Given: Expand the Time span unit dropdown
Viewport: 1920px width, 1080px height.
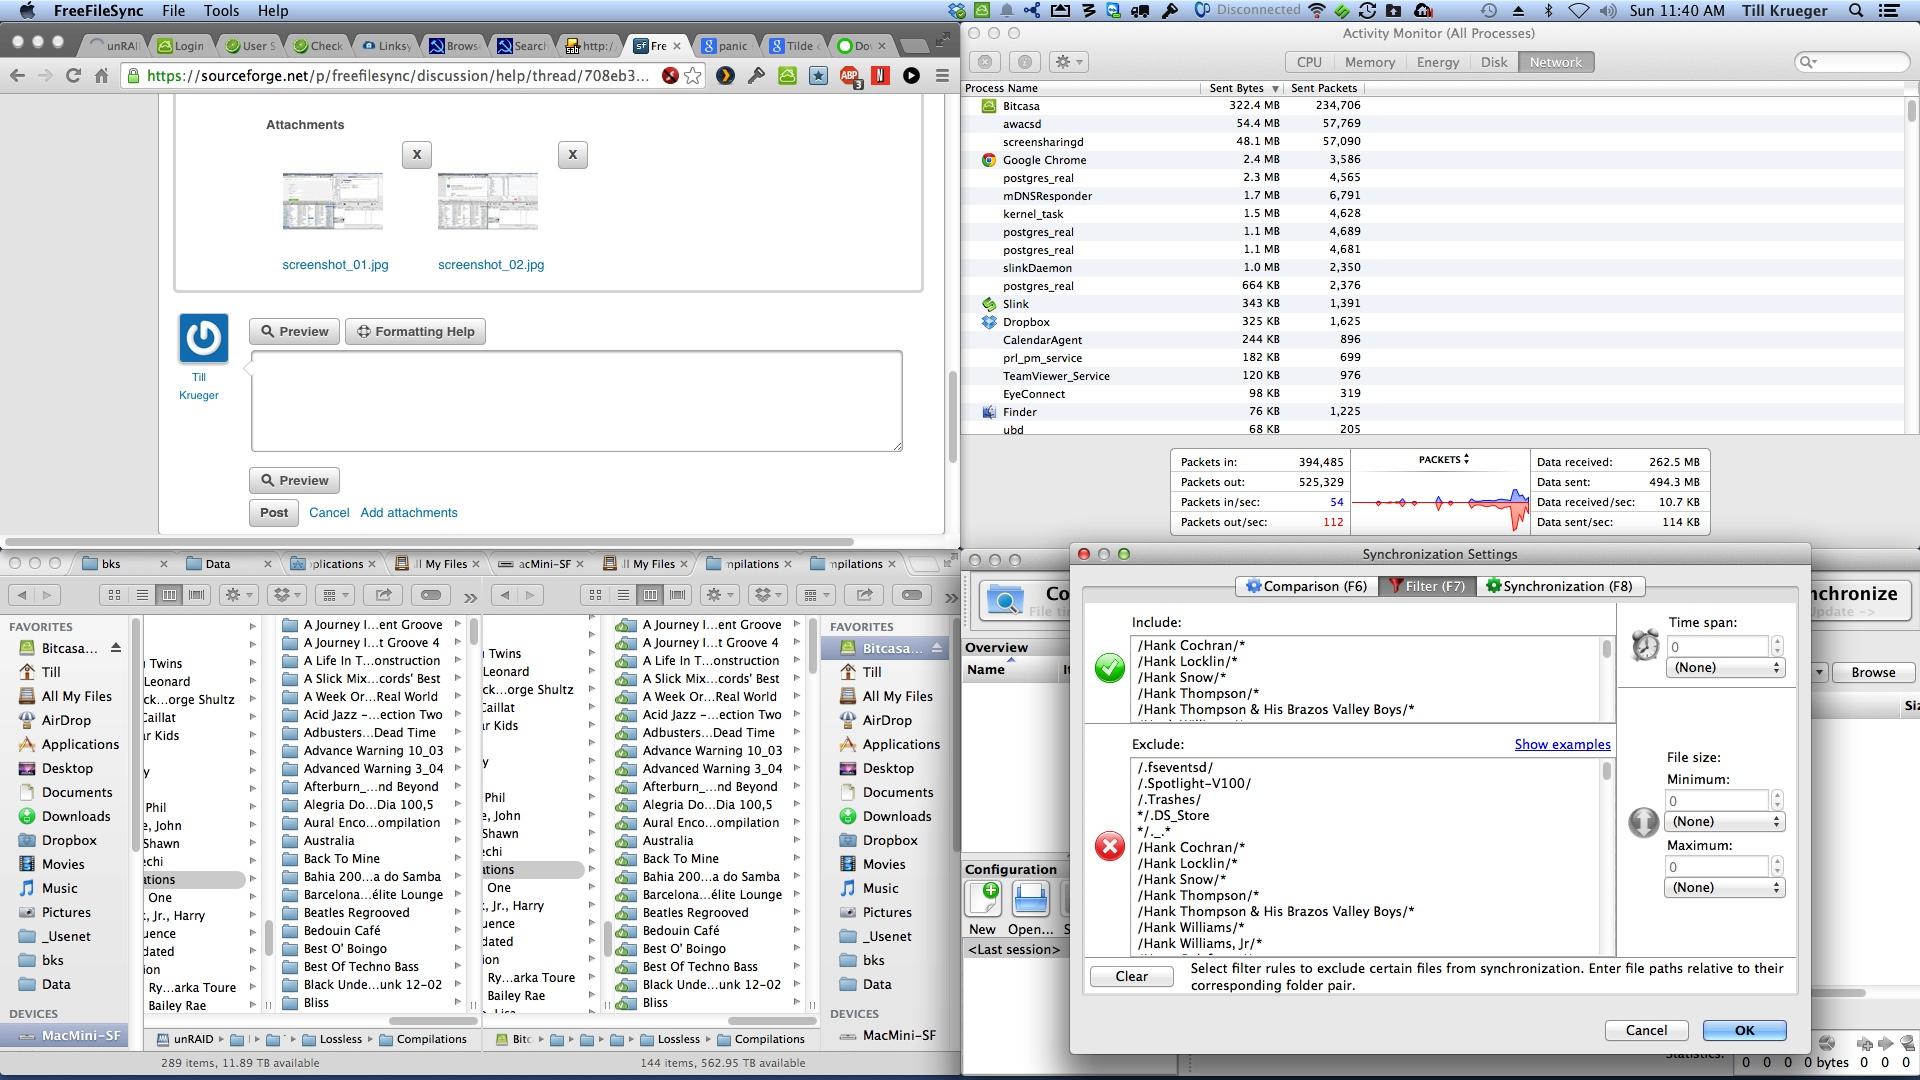Looking at the screenshot, I should click(1725, 667).
